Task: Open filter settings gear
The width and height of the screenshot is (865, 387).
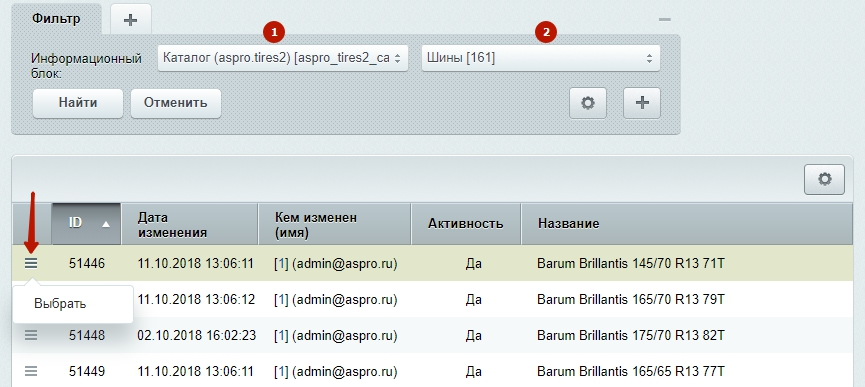Action: point(588,103)
